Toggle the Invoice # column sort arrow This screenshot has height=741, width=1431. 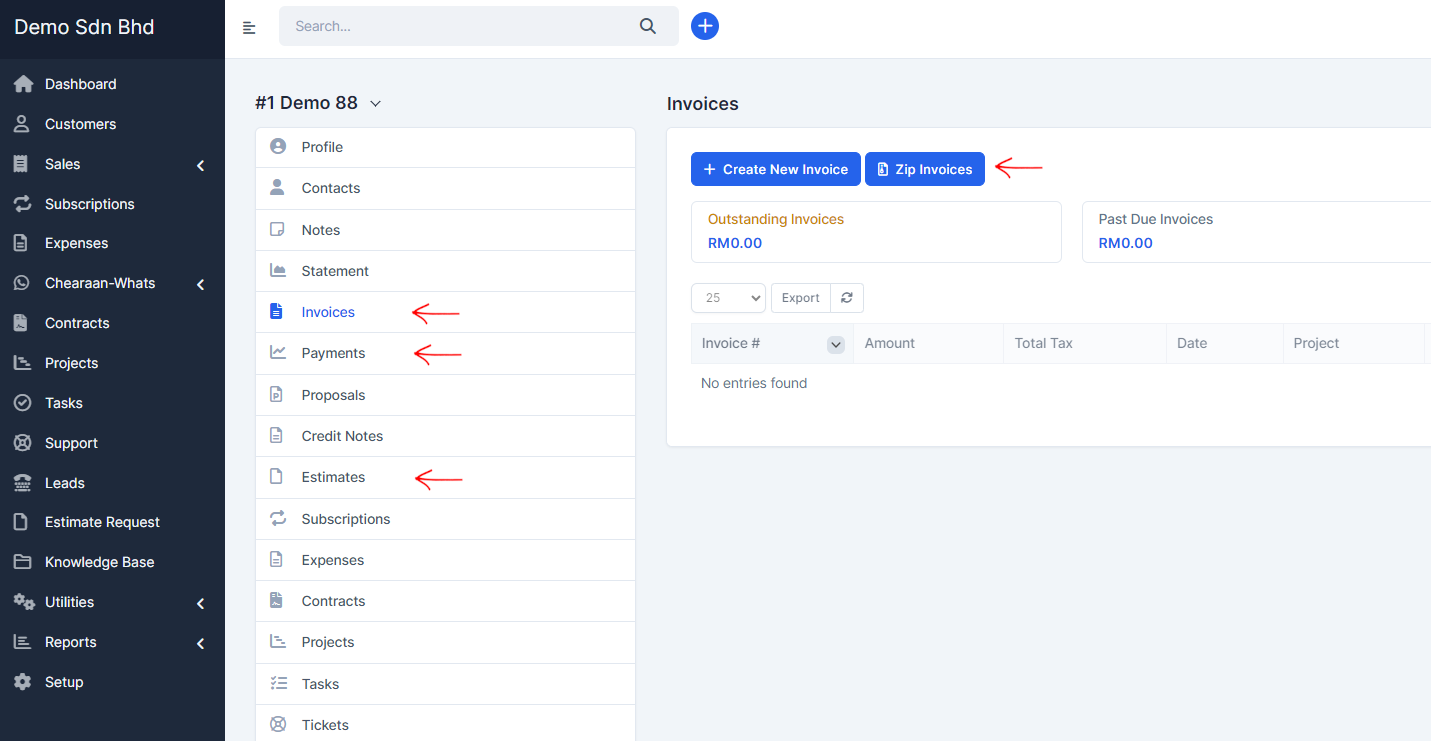tap(836, 344)
